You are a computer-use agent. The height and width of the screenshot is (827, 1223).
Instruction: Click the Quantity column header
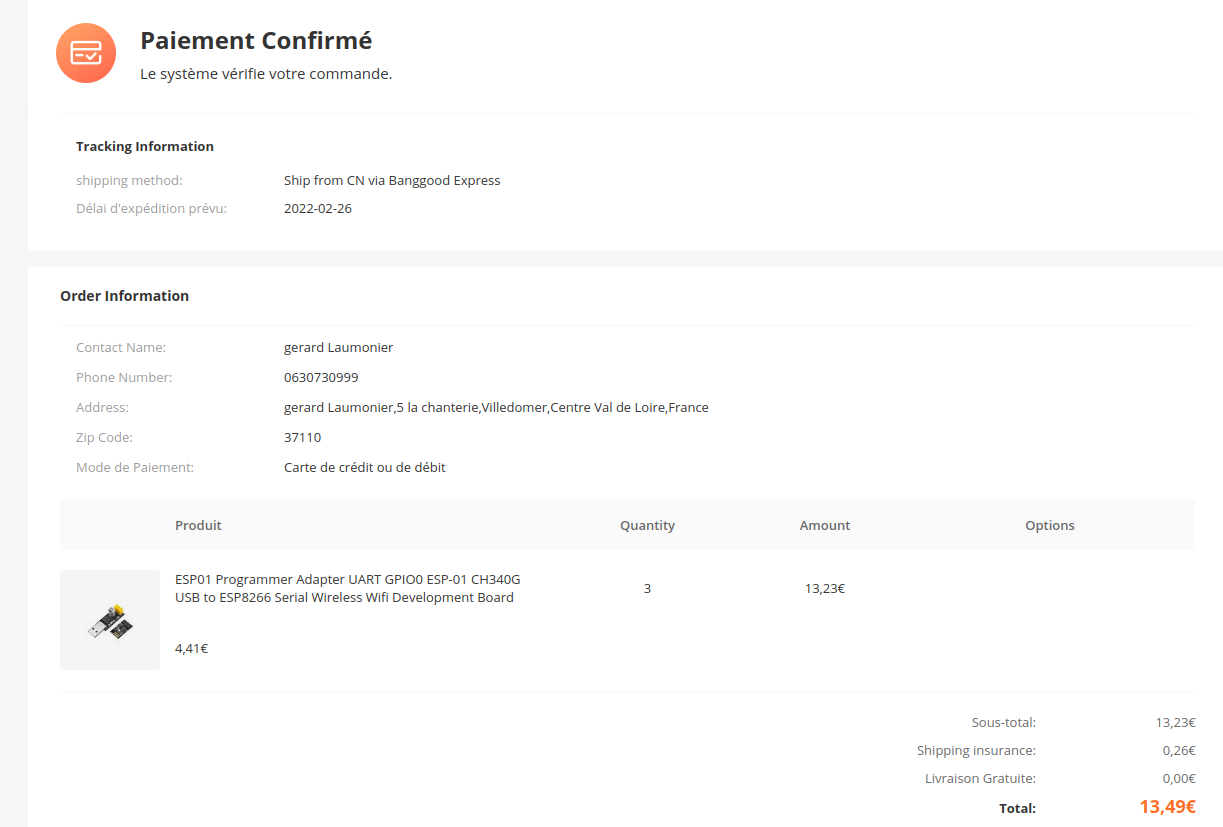[647, 525]
